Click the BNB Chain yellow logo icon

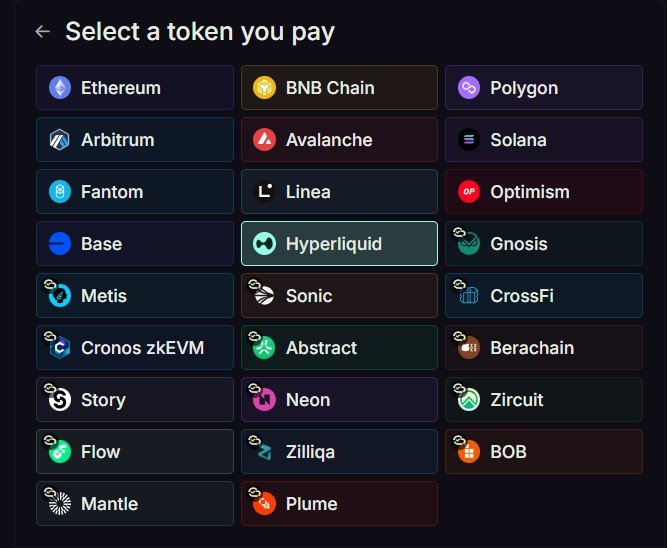click(265, 88)
